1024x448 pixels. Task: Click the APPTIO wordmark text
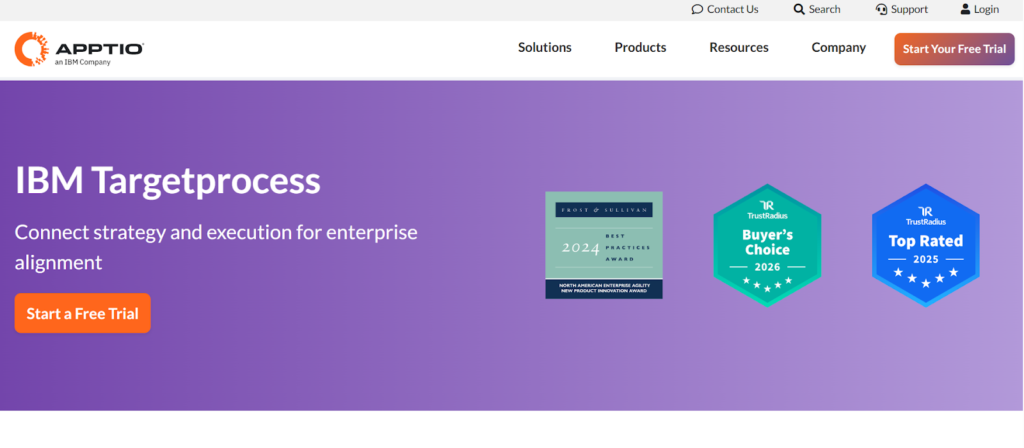(98, 45)
